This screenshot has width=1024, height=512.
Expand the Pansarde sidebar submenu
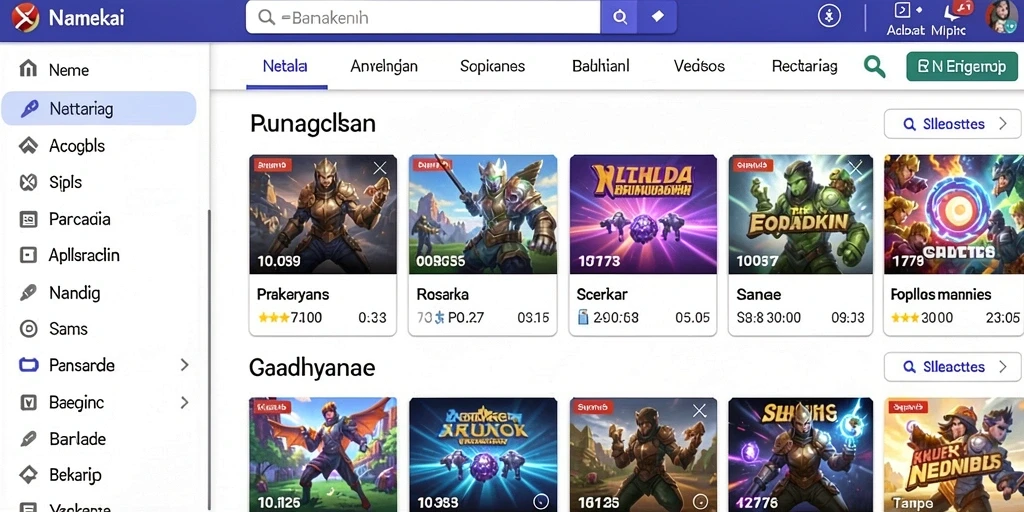coord(185,365)
